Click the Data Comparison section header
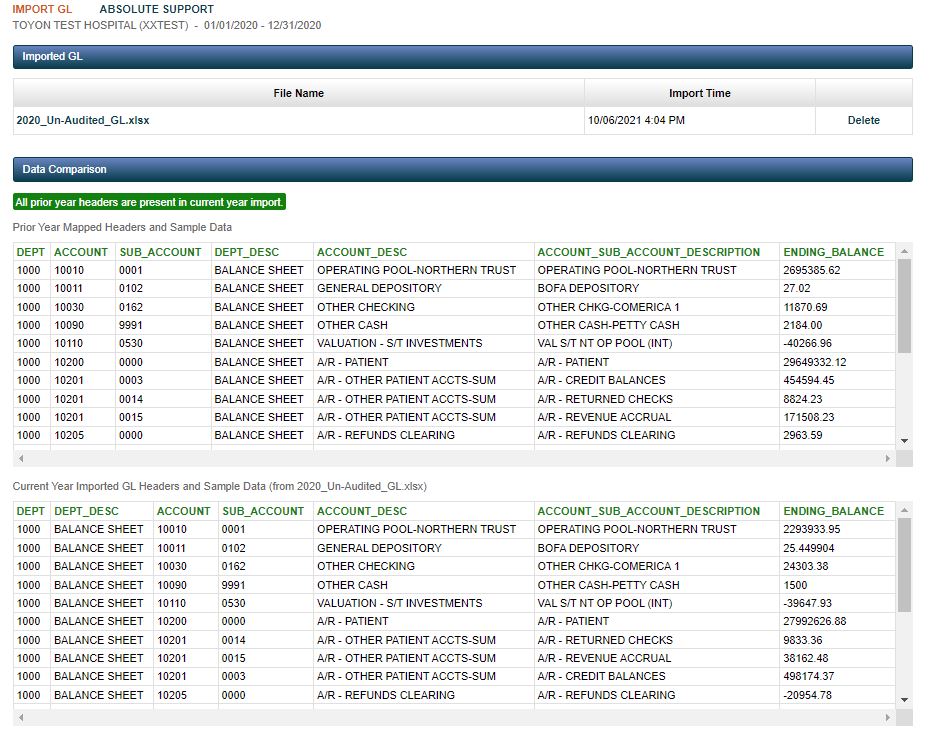Screen dimensions: 948x738 463,169
